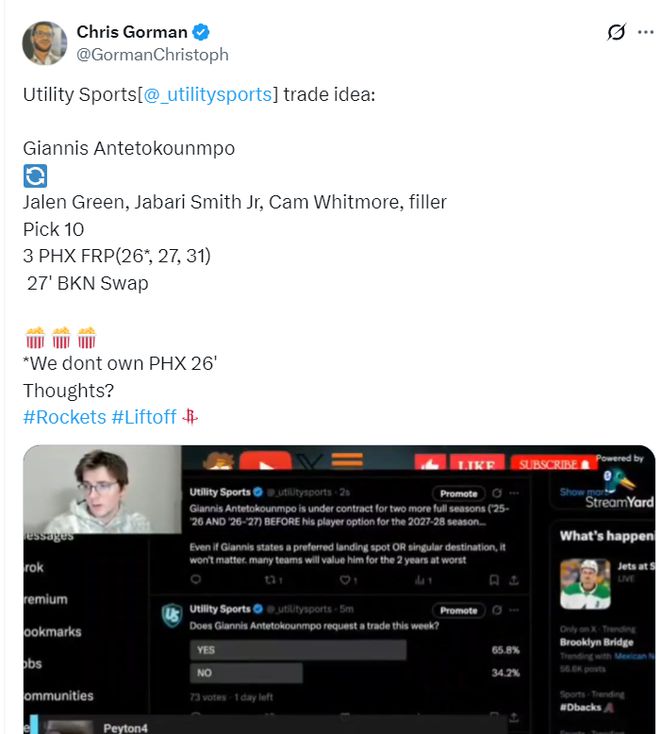Open the #Liftoff hashtag
The image size is (660, 734).
[144, 417]
